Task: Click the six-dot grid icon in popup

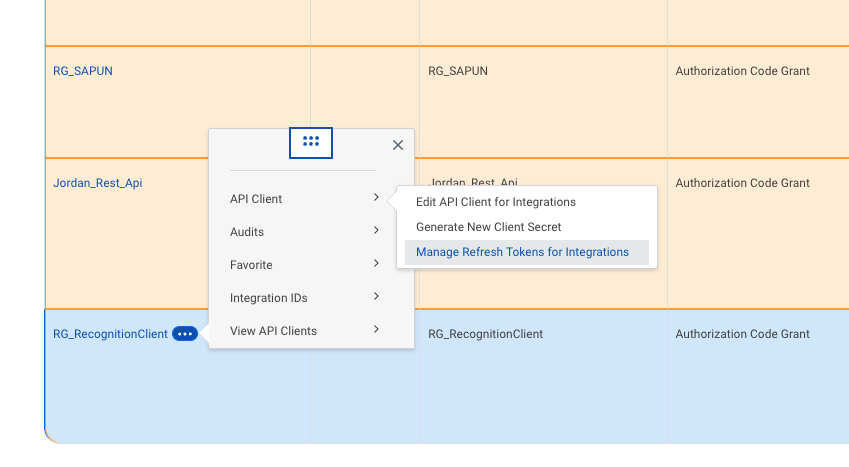Action: [x=311, y=142]
